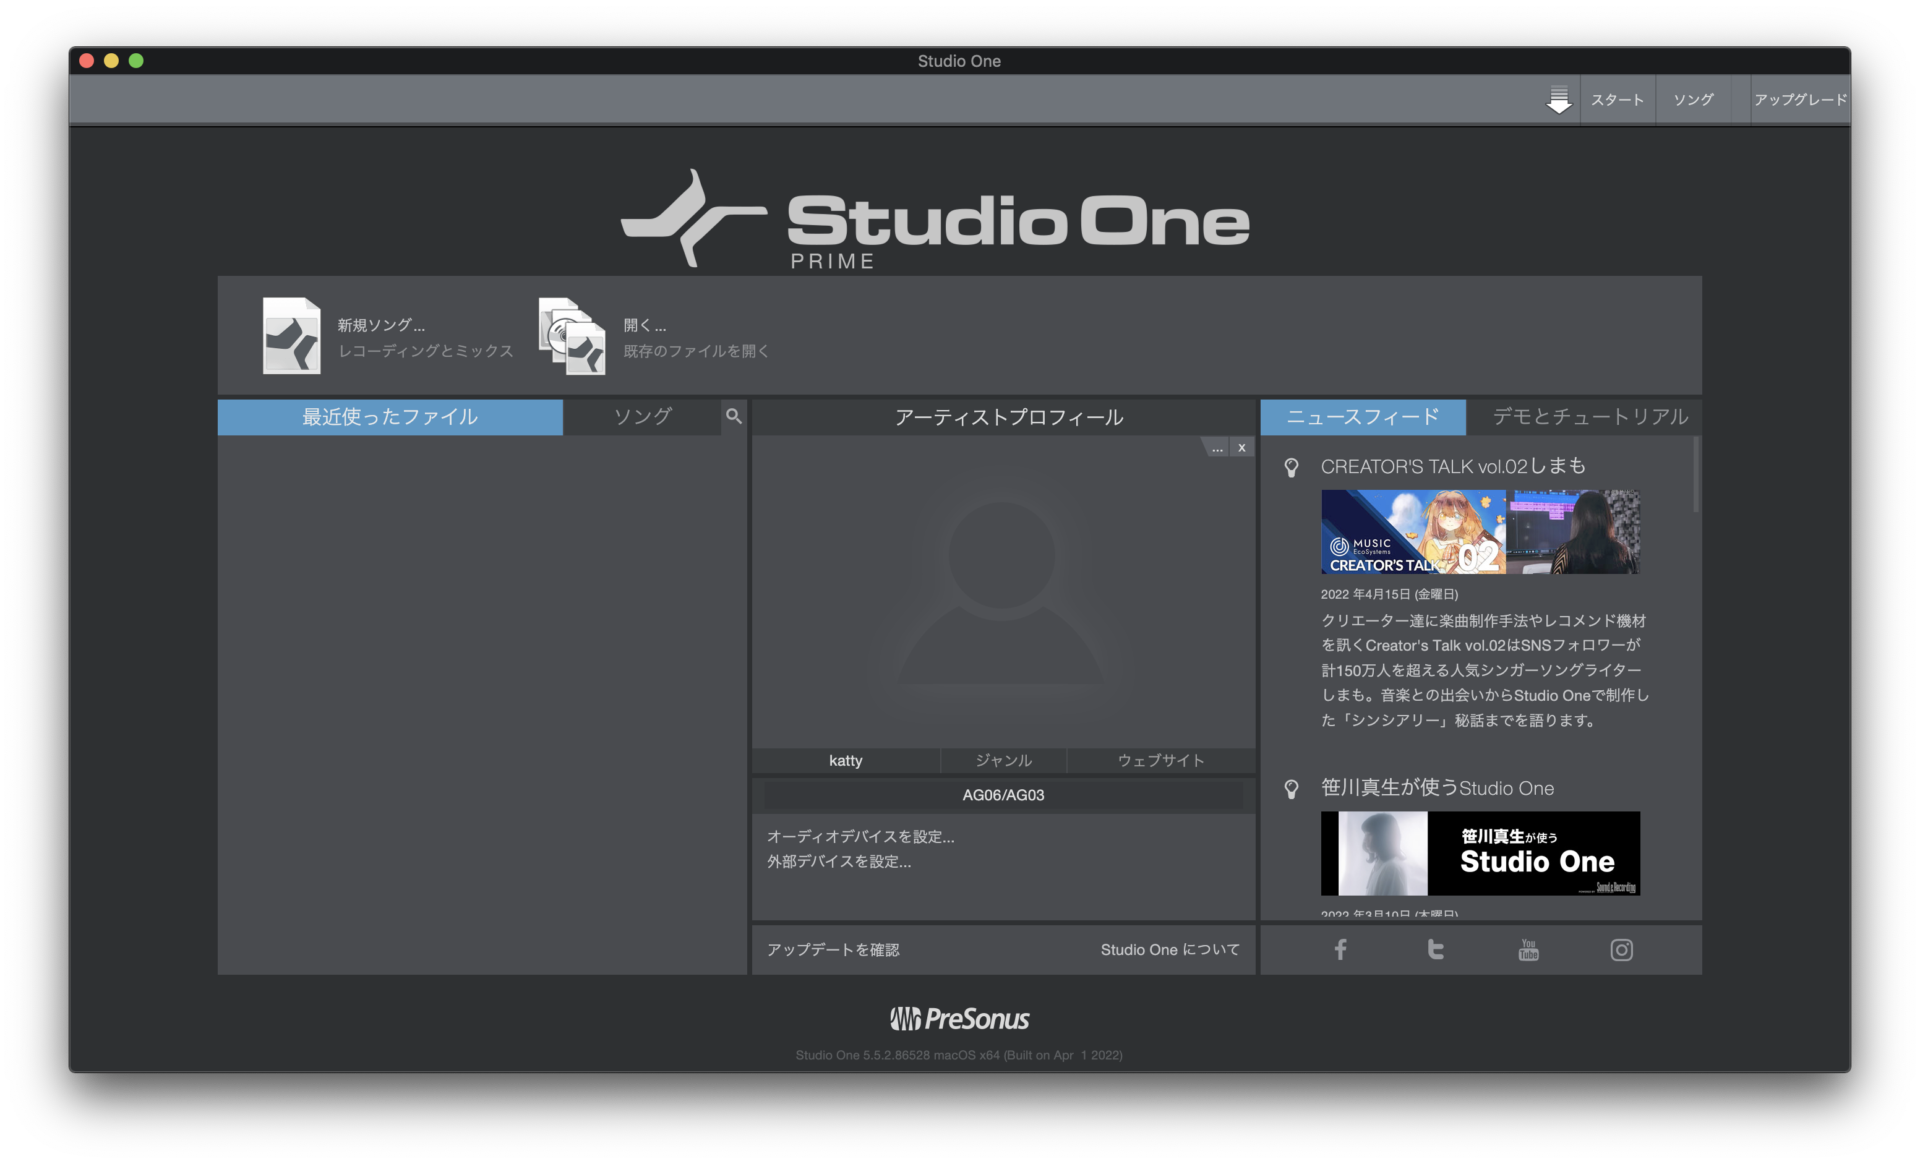Click 笹川真生が使うStudio One headline
Image resolution: width=1920 pixels, height=1164 pixels.
(1437, 789)
